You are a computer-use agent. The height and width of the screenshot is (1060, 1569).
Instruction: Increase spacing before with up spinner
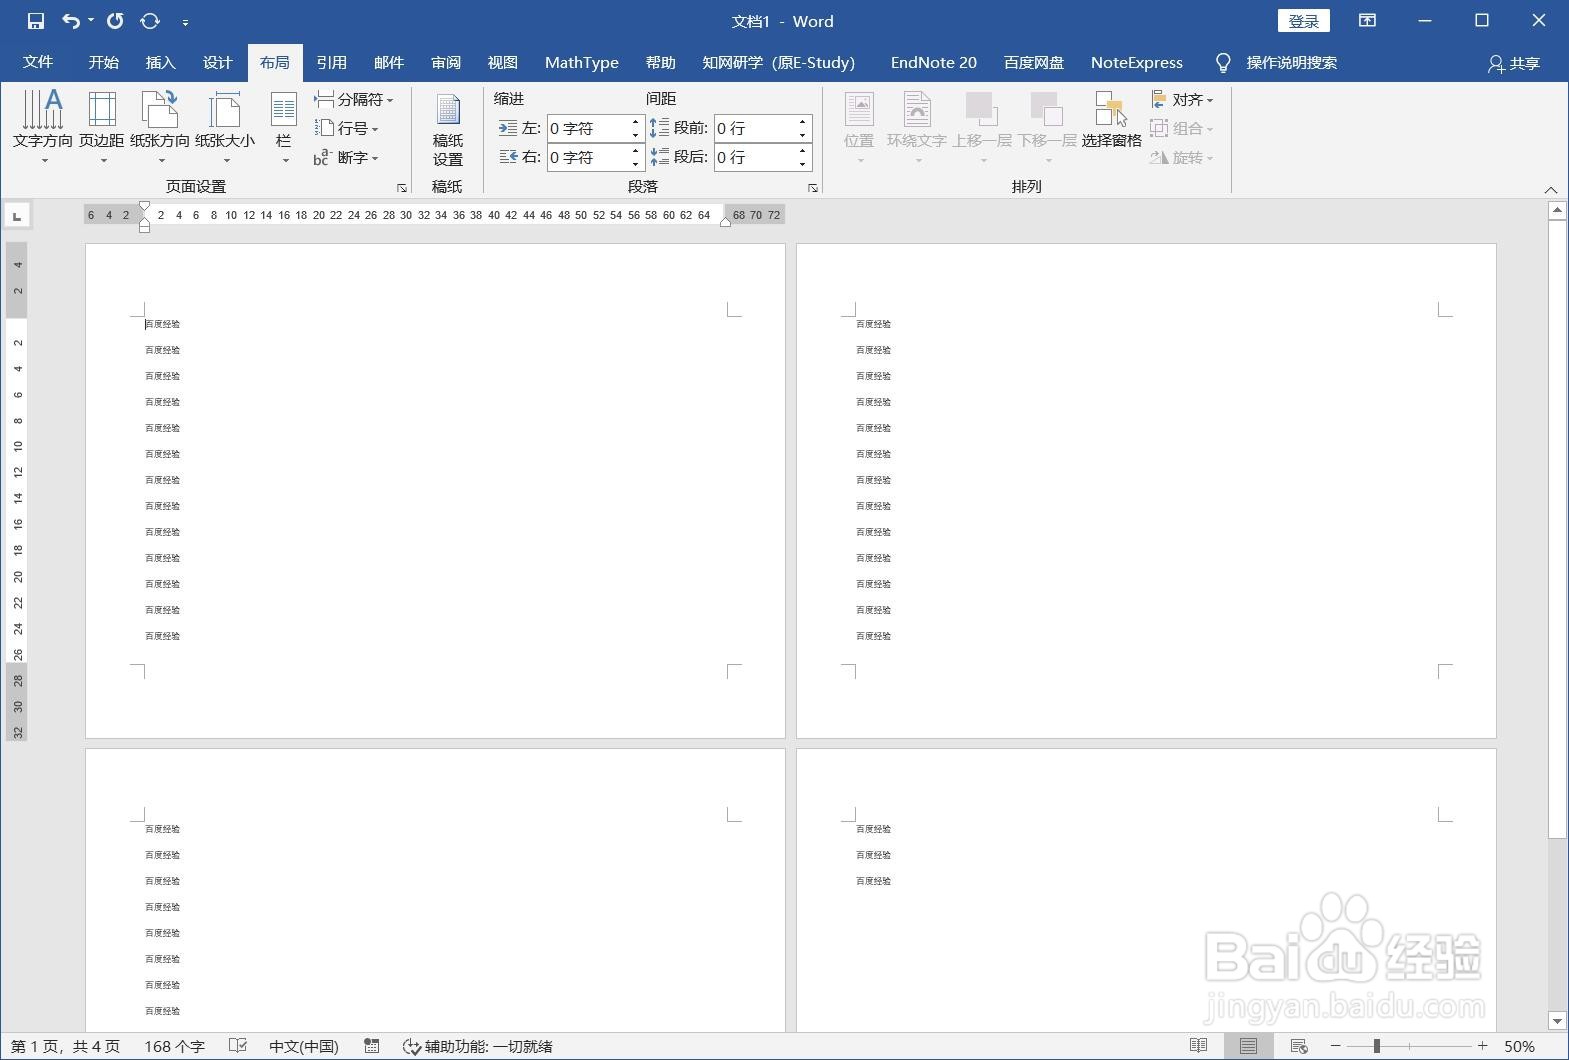click(802, 122)
